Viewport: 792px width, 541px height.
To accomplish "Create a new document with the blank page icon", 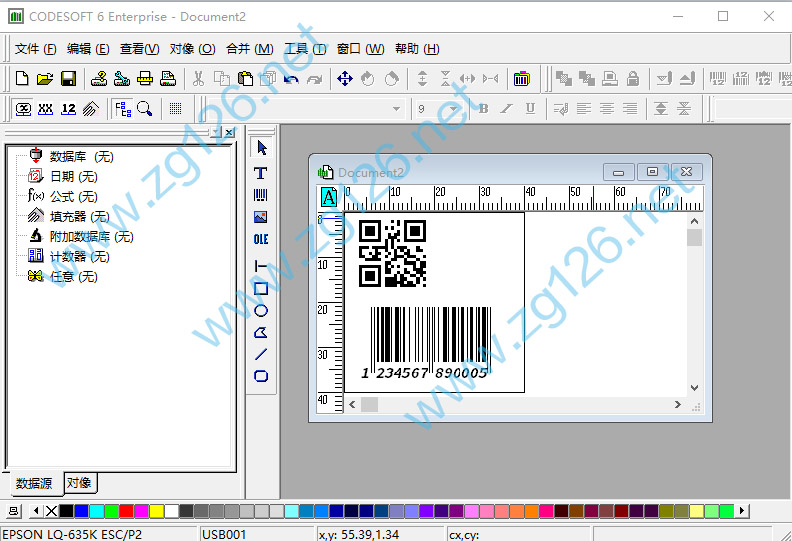I will [22, 78].
